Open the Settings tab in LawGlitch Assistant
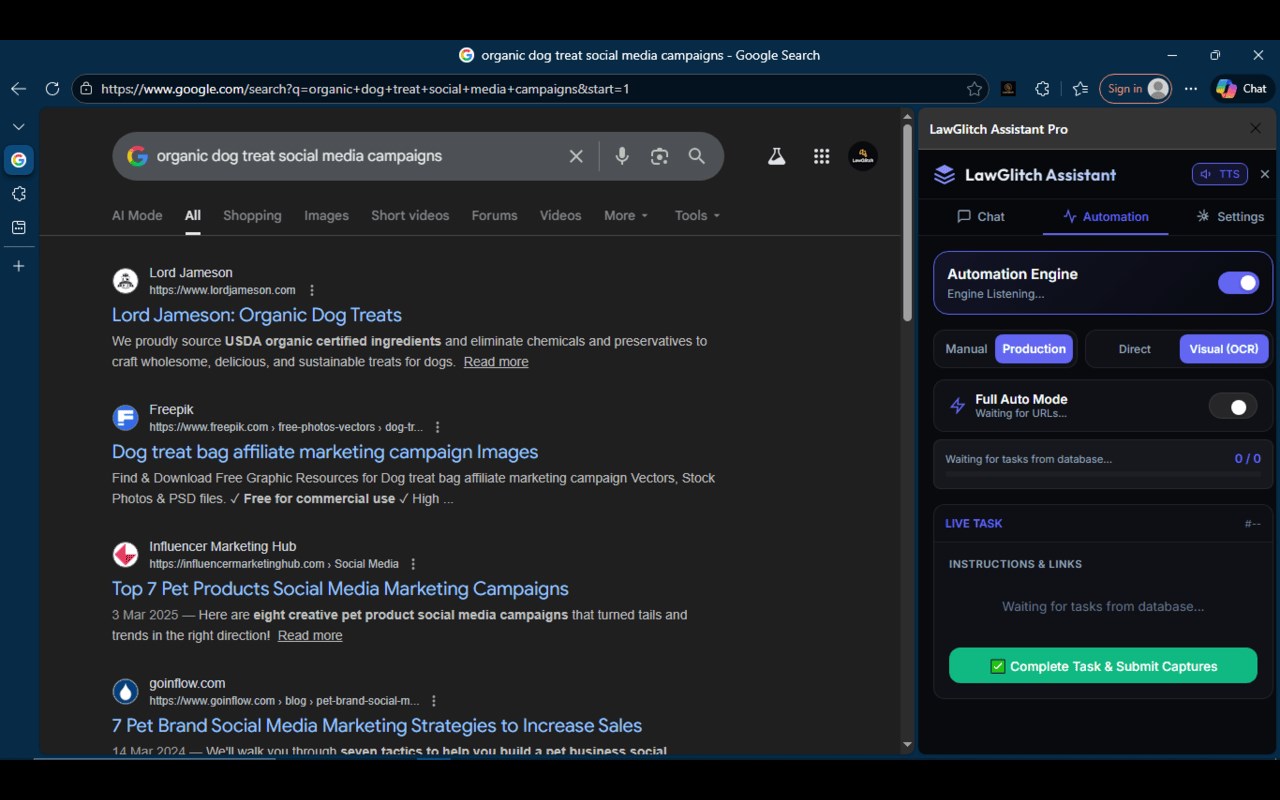 pyautogui.click(x=1230, y=216)
